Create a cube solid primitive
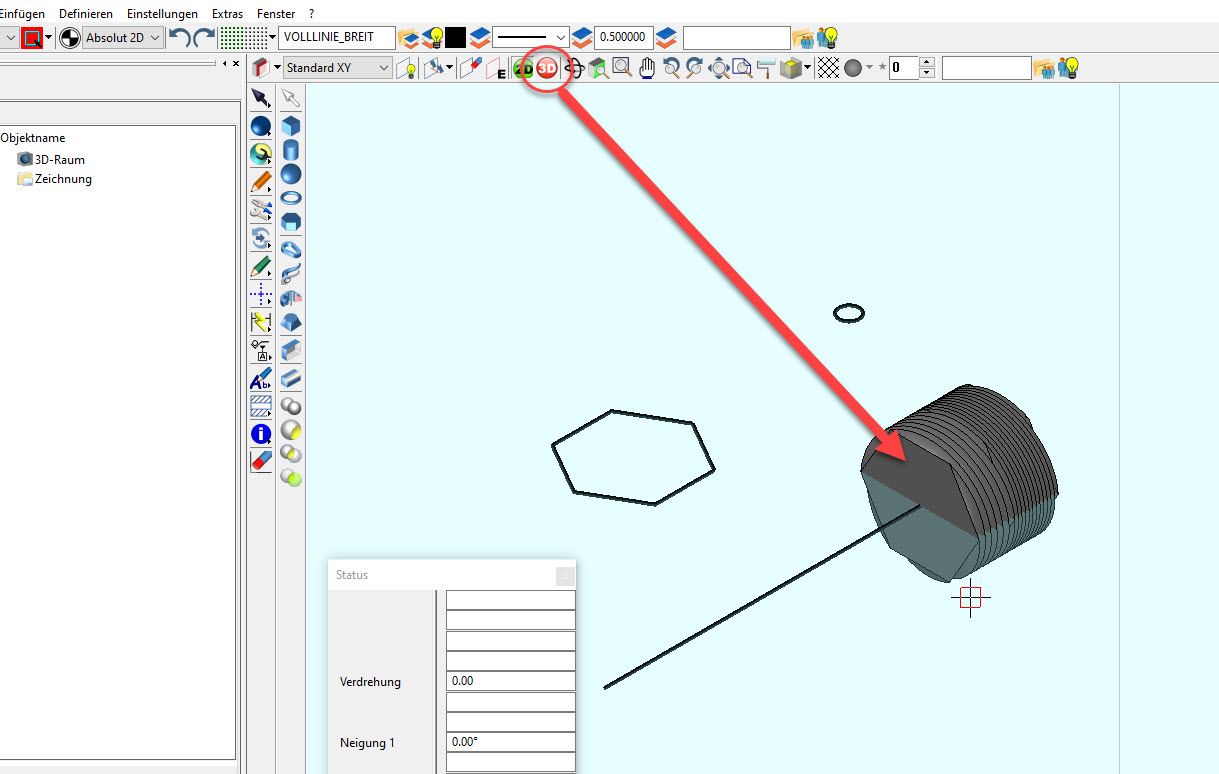Viewport: 1219px width, 774px height. click(291, 126)
